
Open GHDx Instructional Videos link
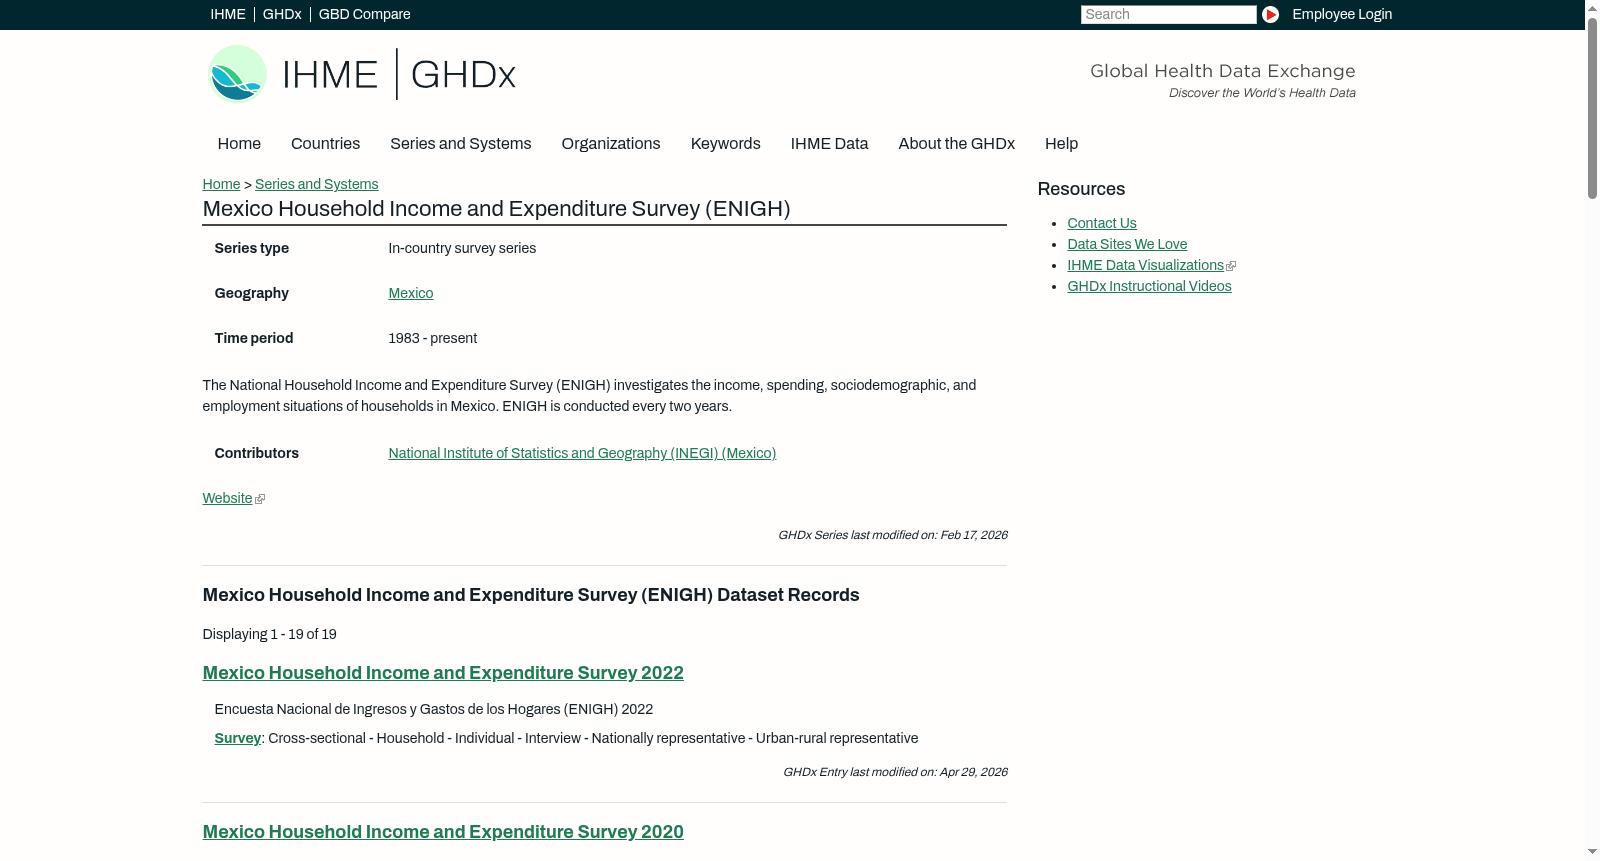1149,286
